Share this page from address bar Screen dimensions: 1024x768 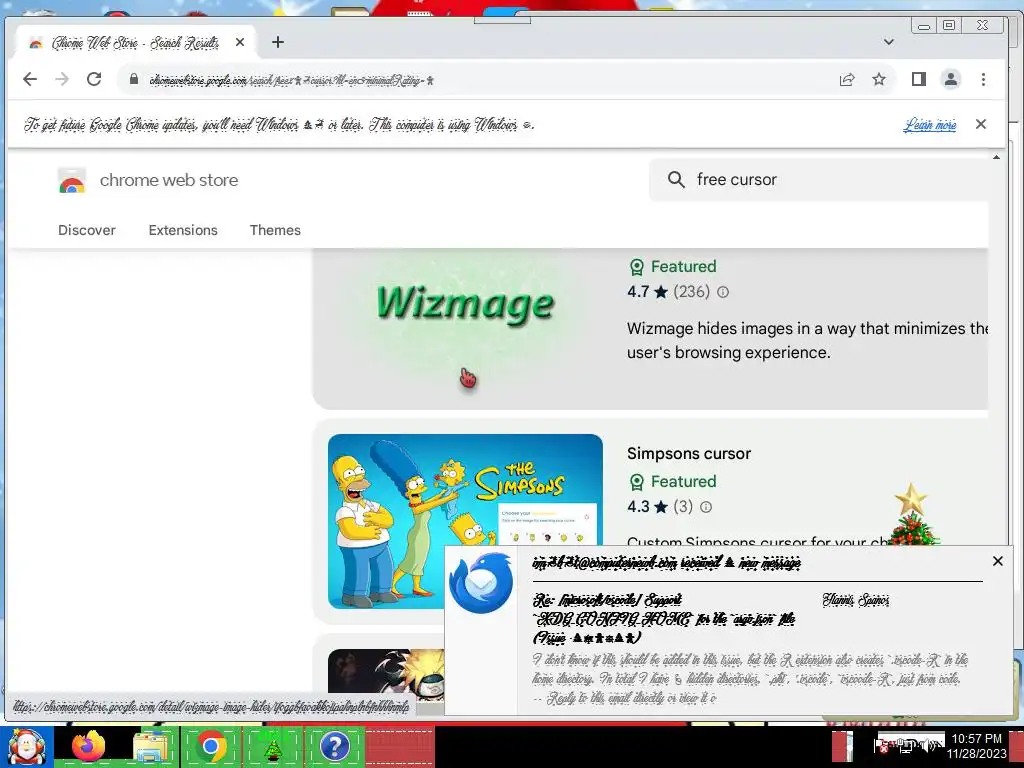pyautogui.click(x=847, y=80)
